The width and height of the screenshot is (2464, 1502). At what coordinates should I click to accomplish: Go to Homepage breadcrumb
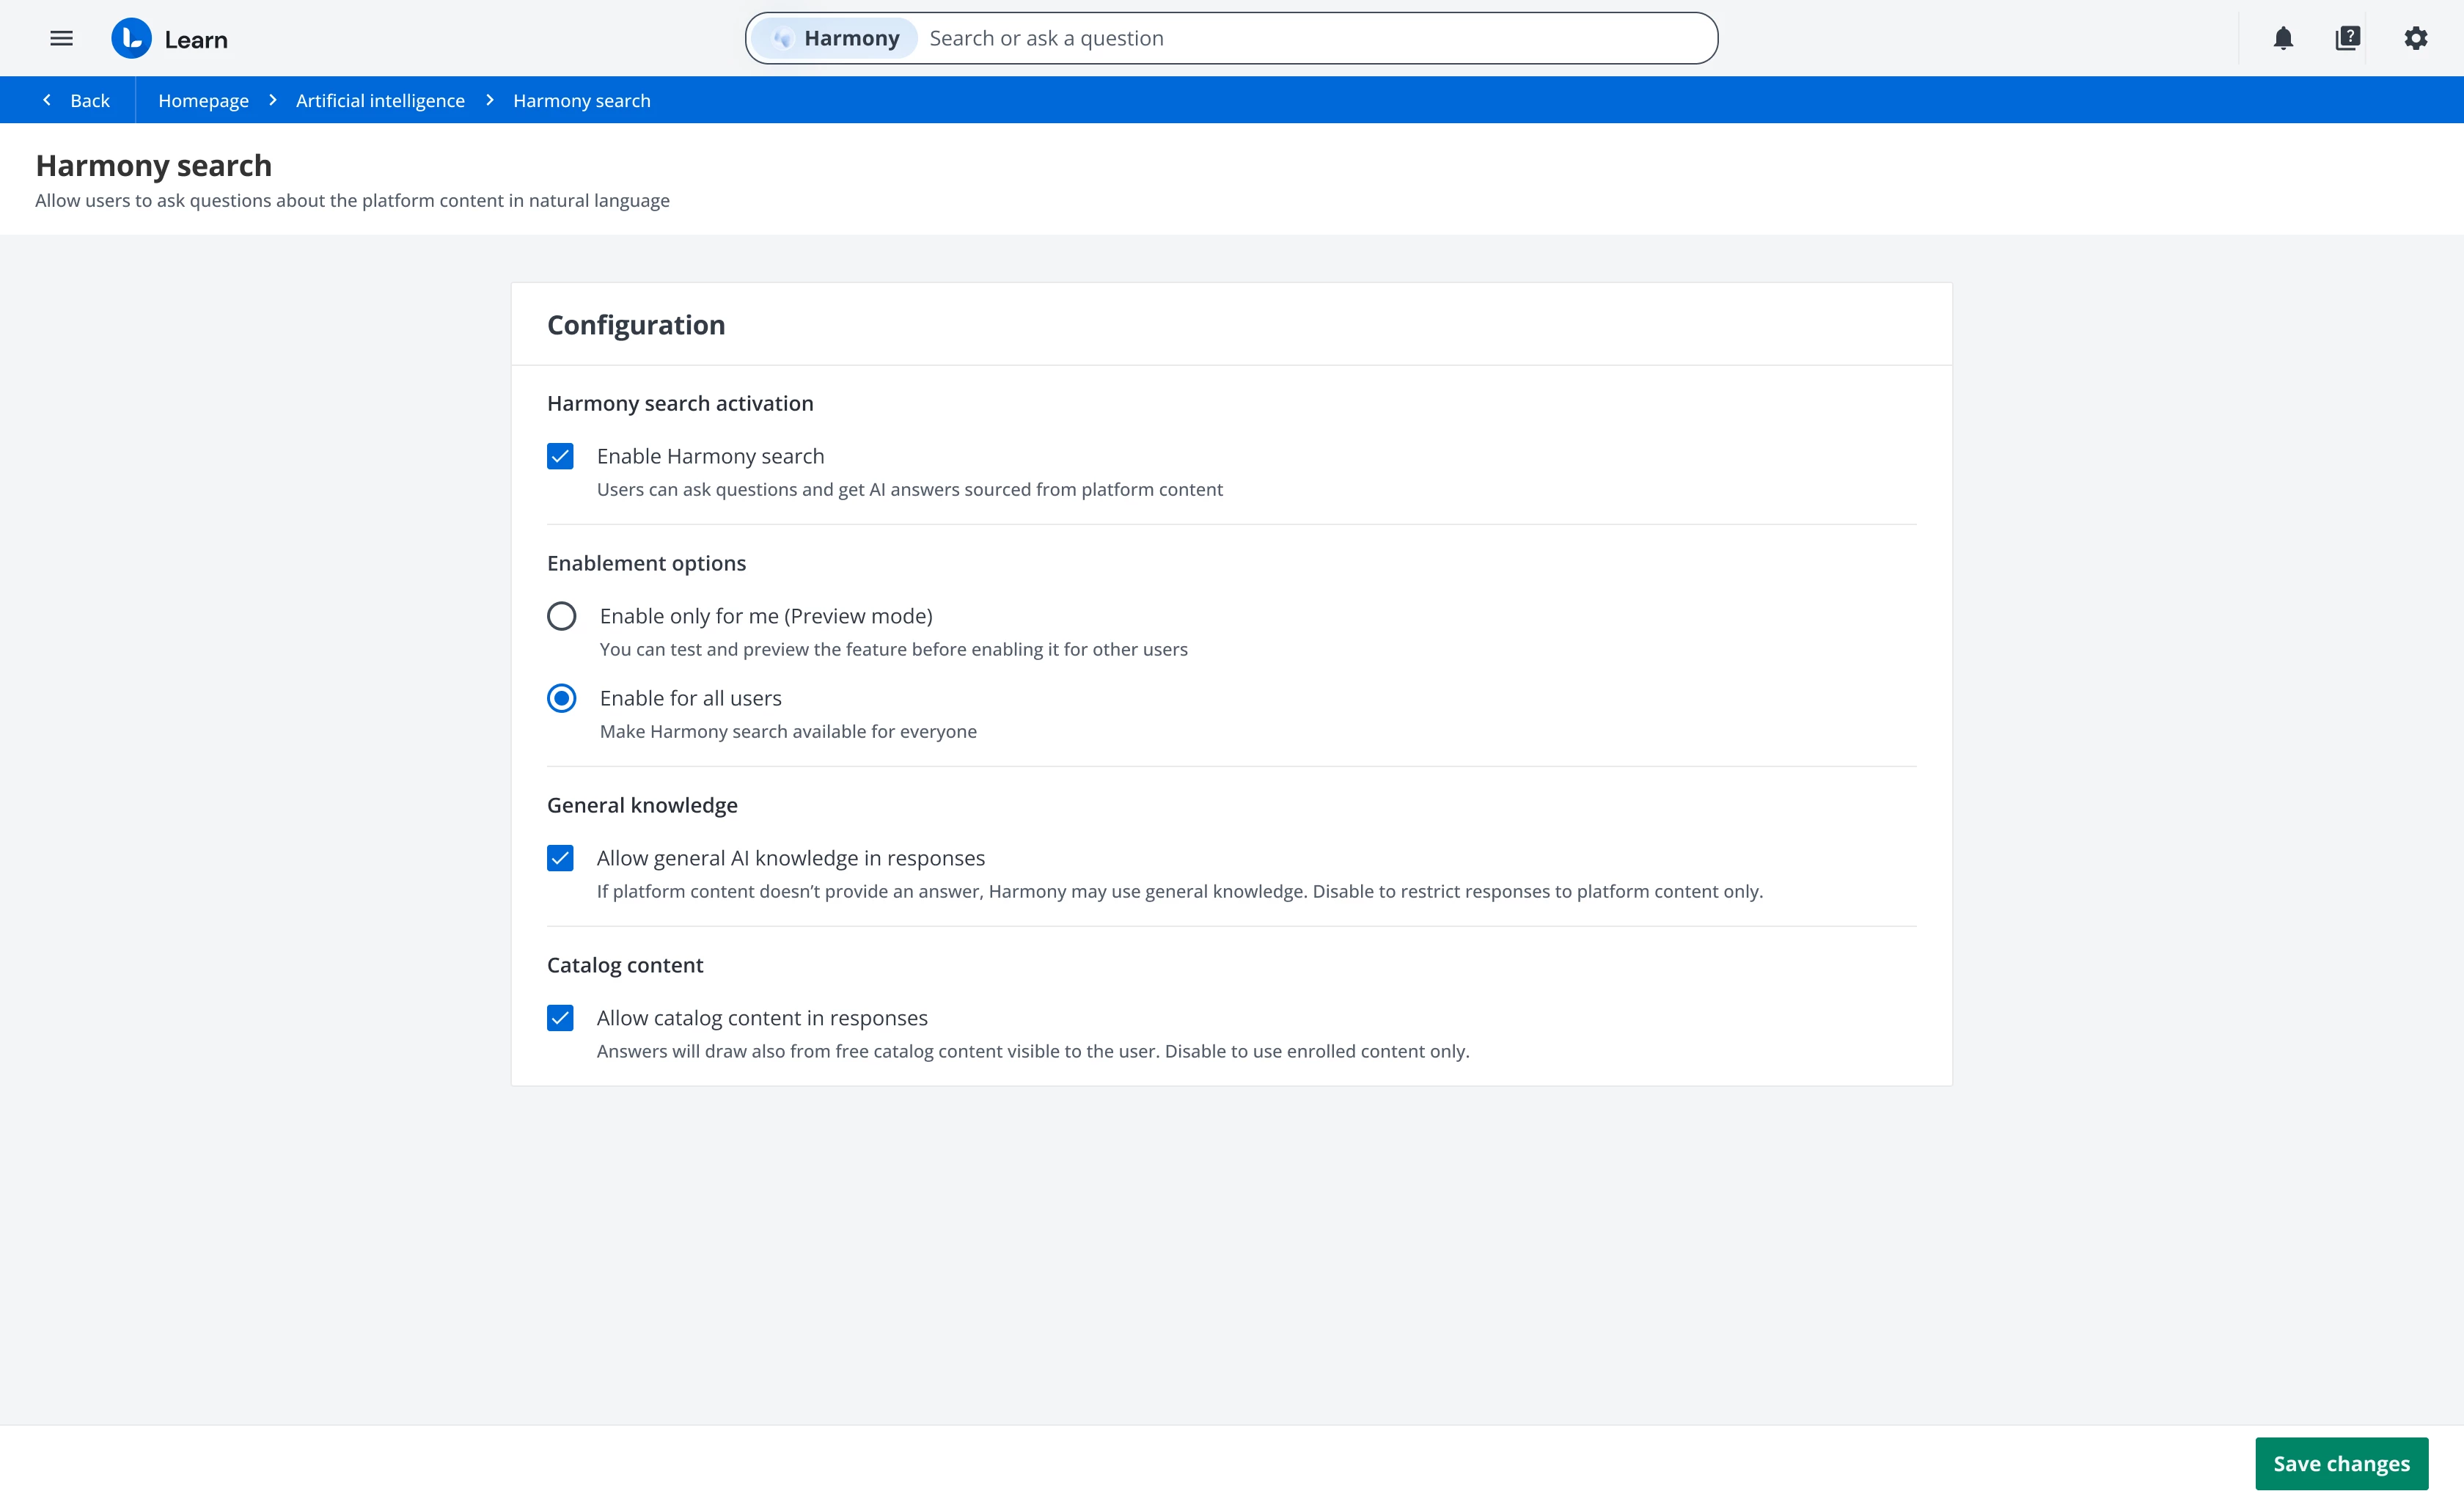point(203,101)
